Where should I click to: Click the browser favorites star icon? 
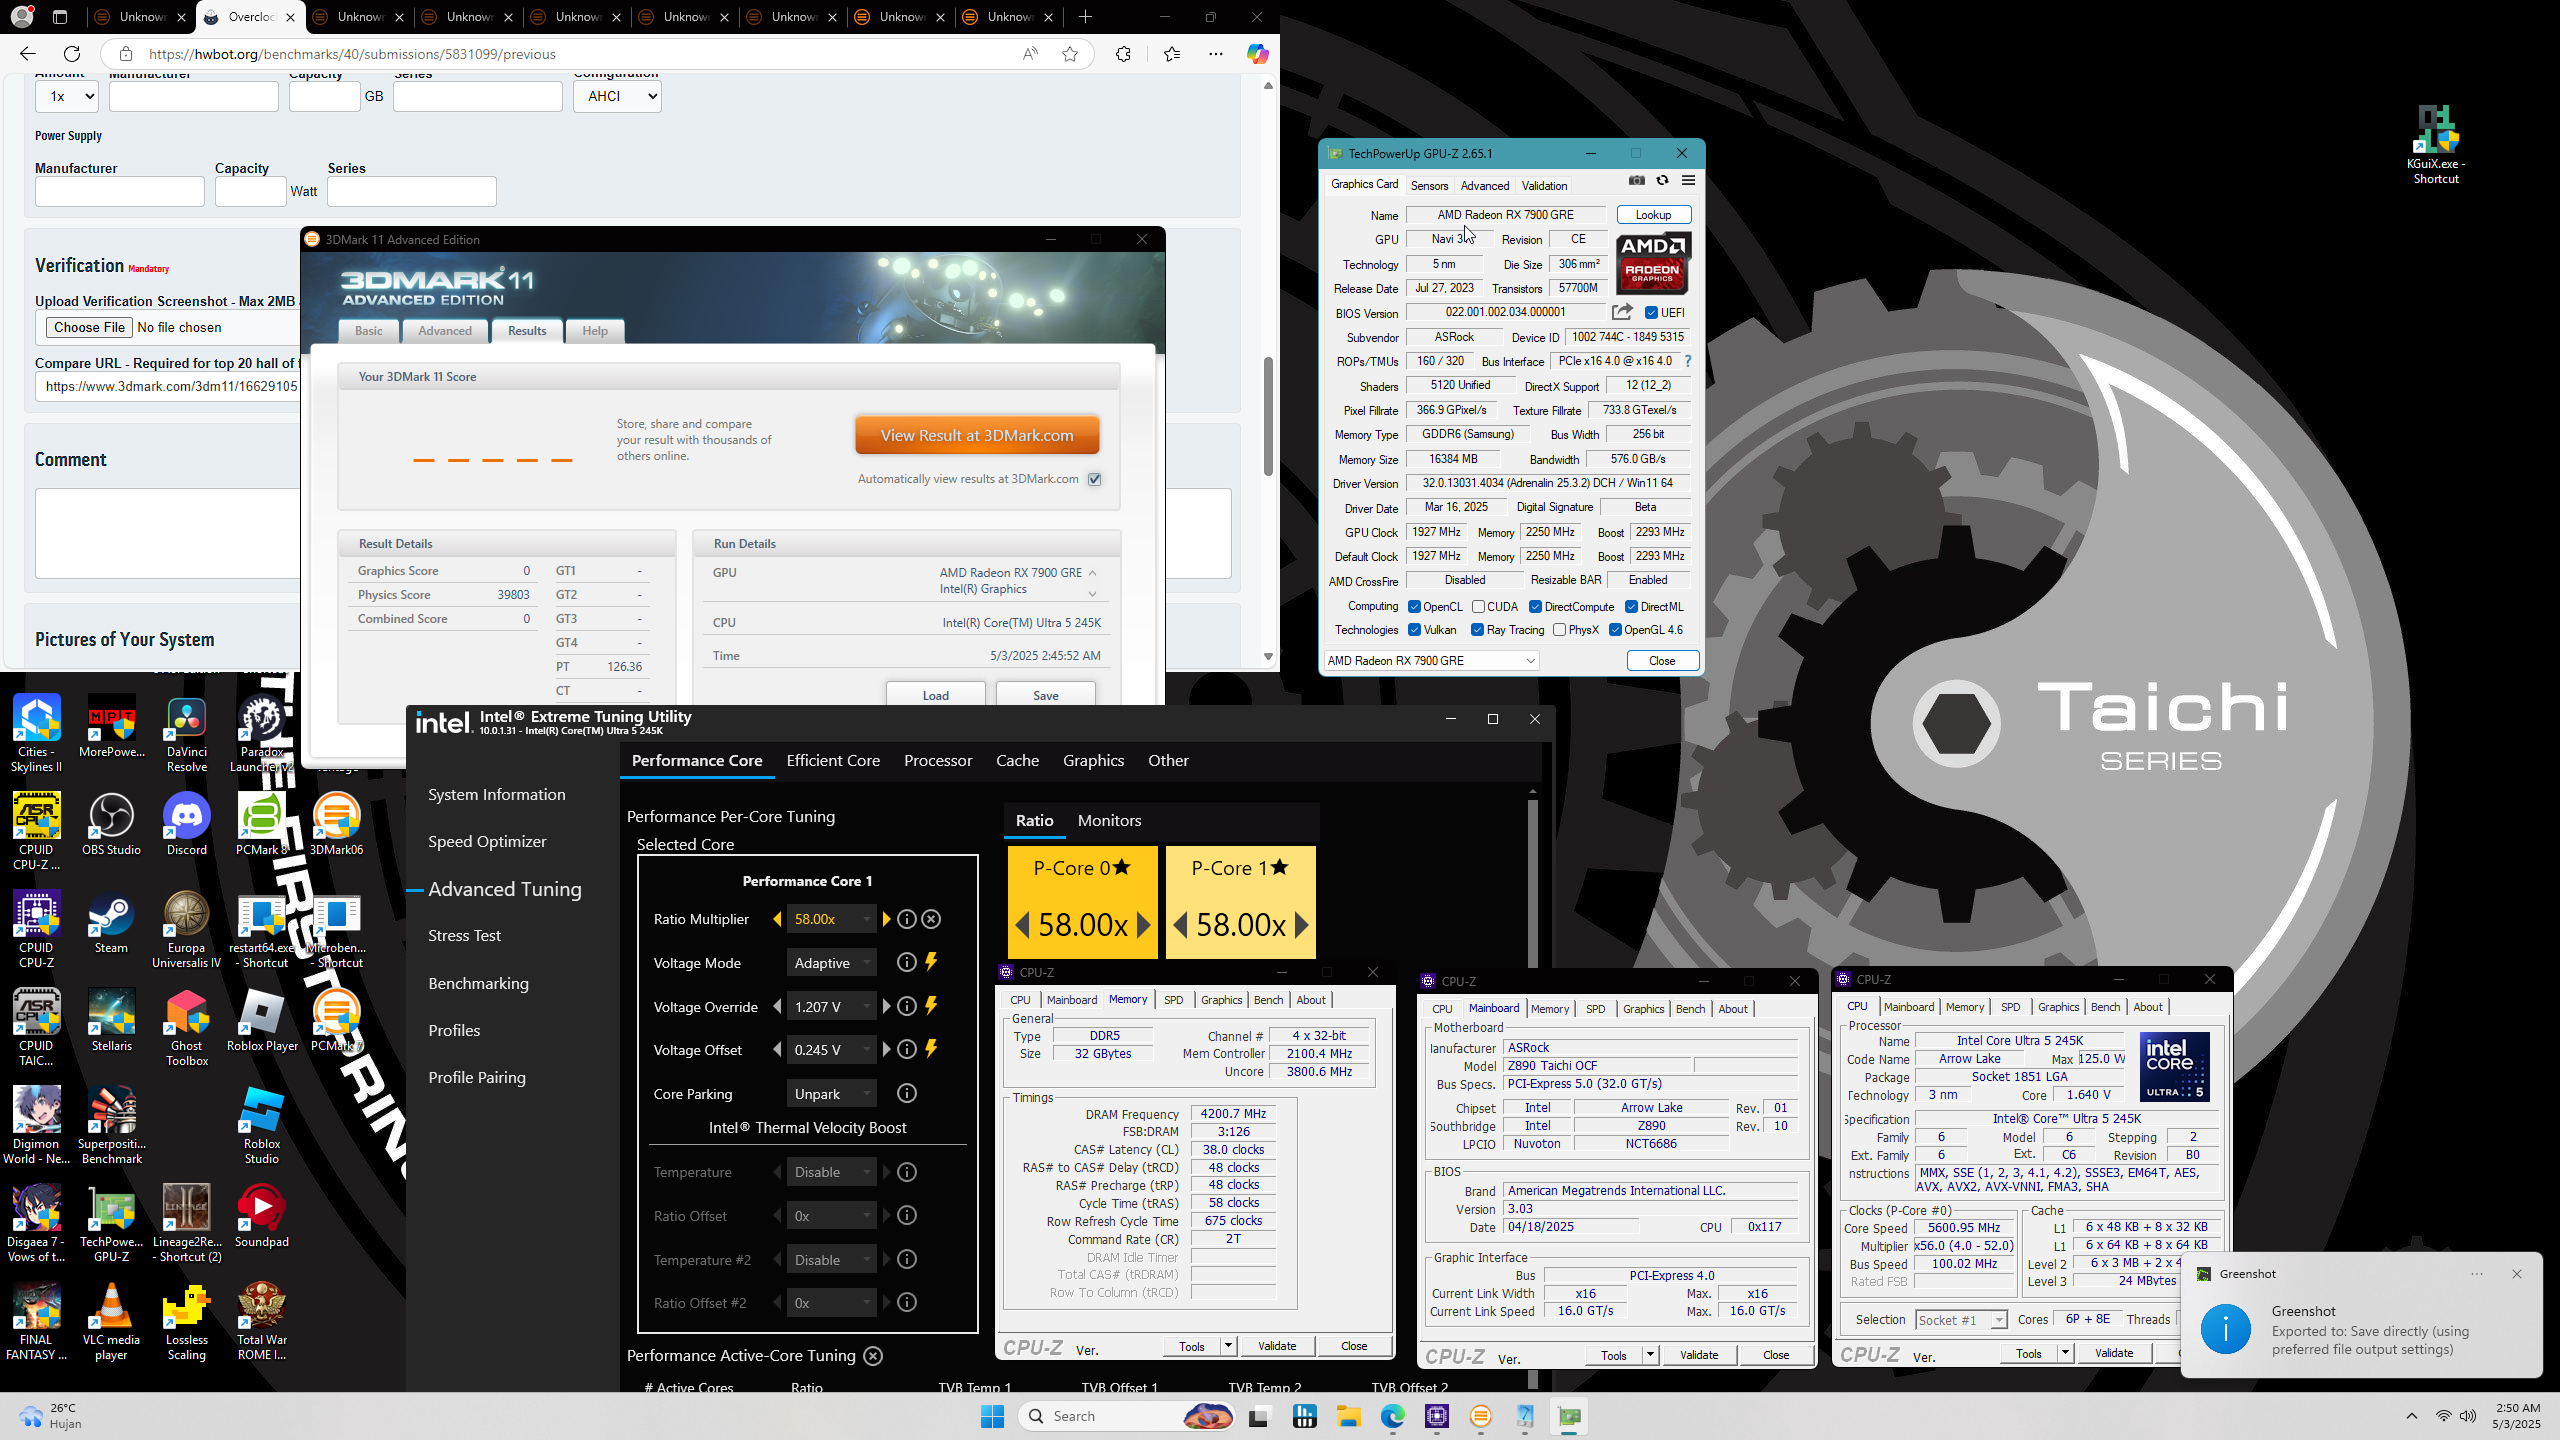(1070, 54)
